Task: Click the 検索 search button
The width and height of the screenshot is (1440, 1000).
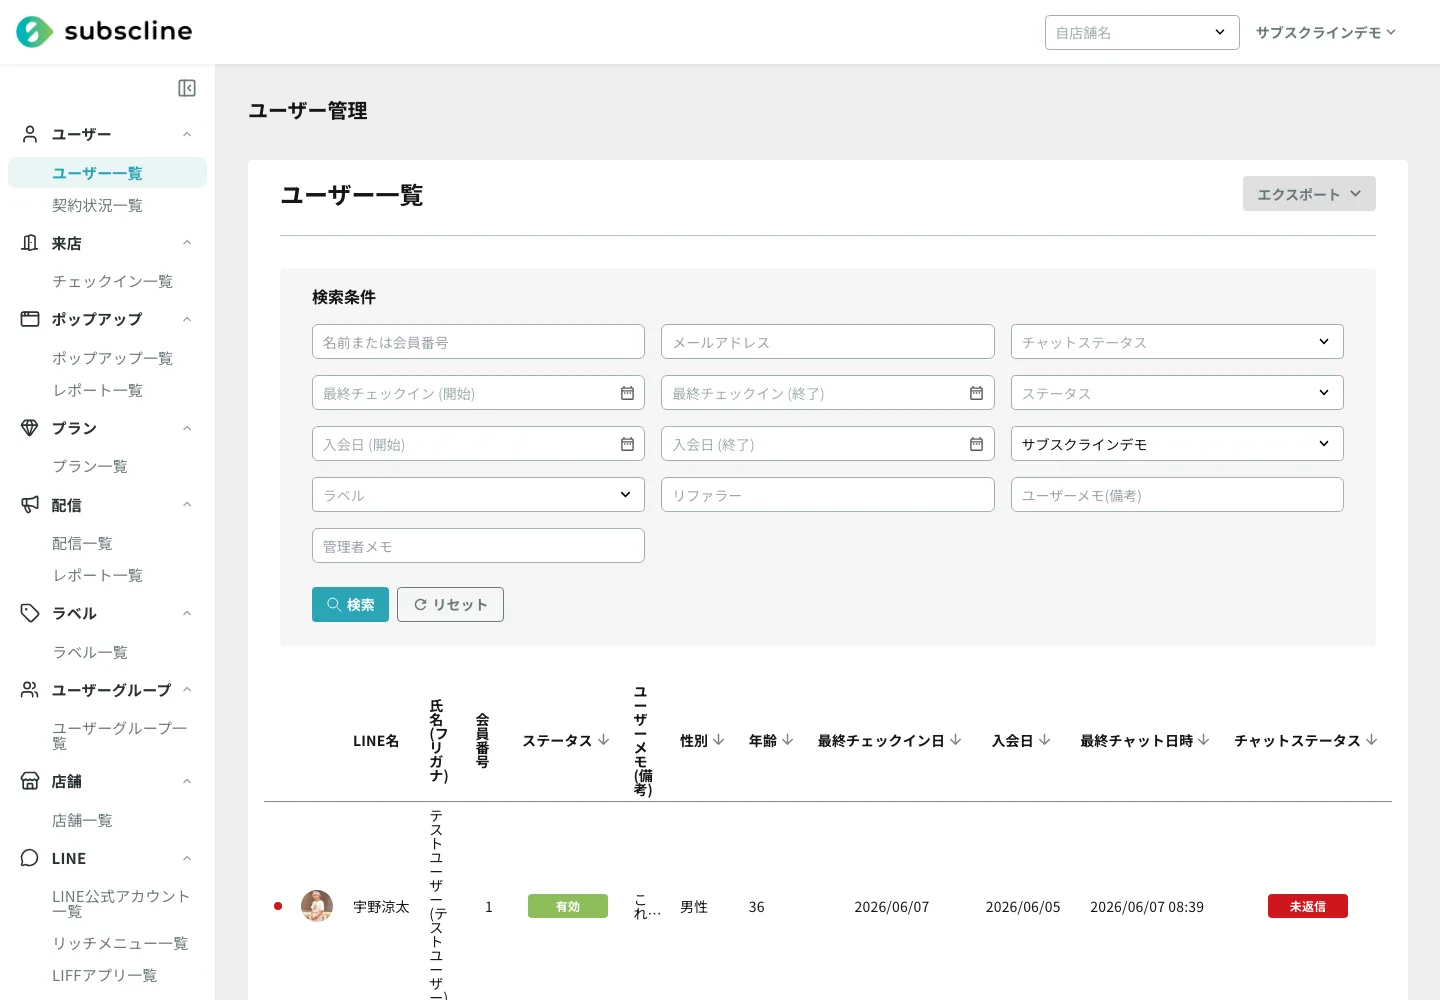Action: tap(350, 604)
